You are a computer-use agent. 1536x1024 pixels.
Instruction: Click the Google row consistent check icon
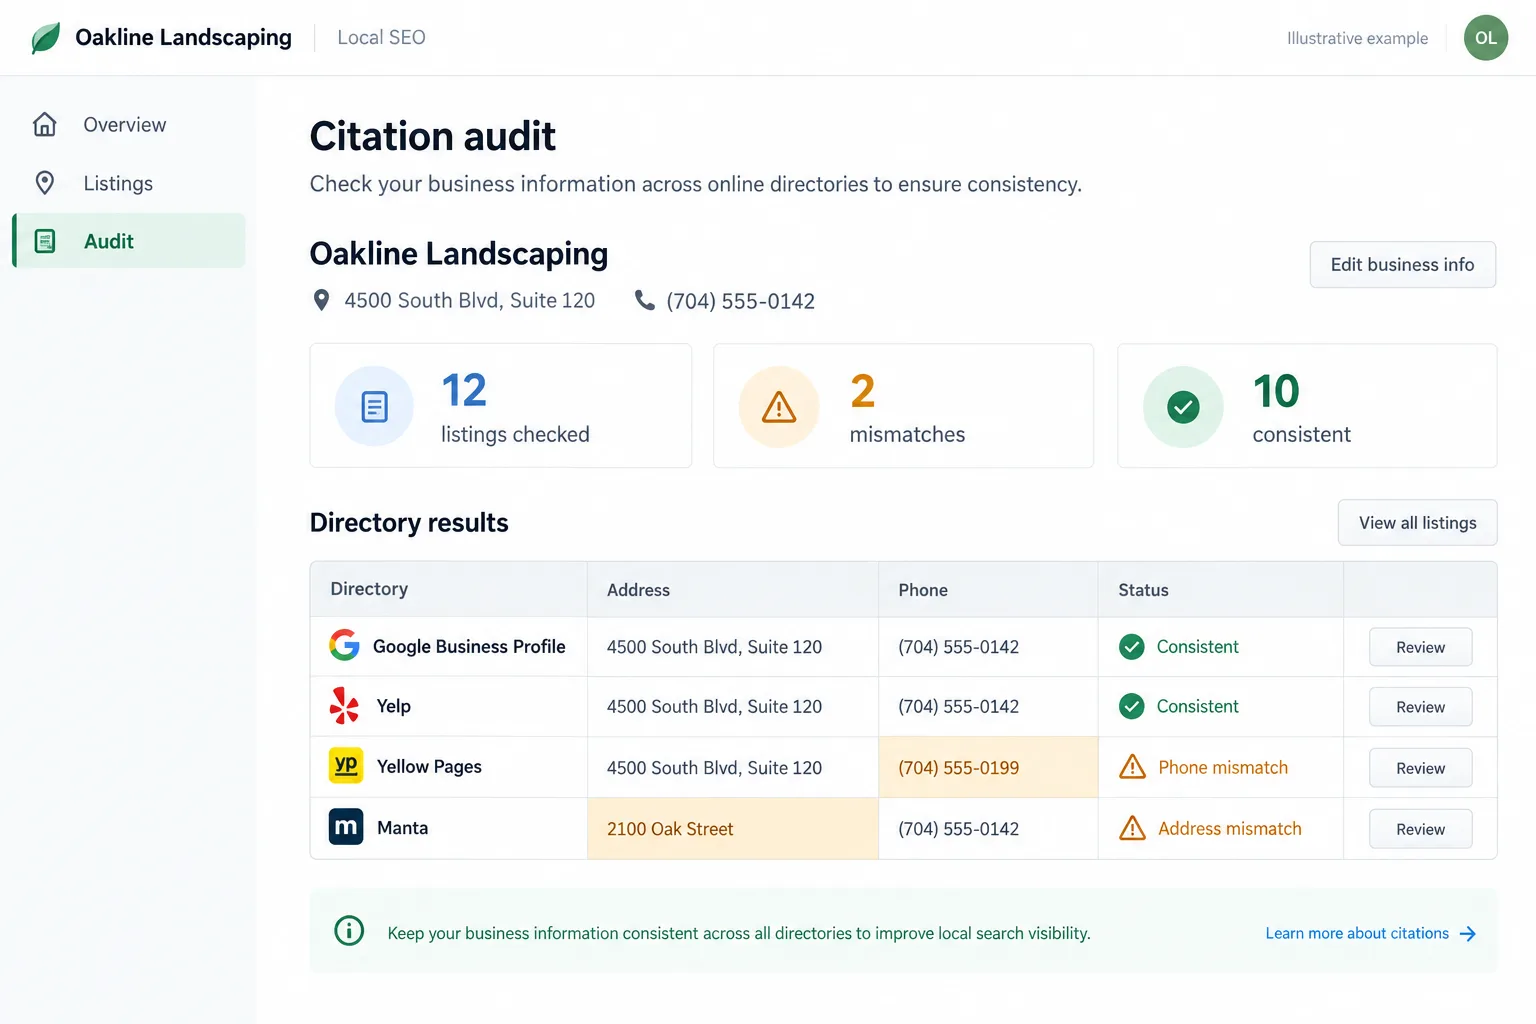(x=1132, y=647)
